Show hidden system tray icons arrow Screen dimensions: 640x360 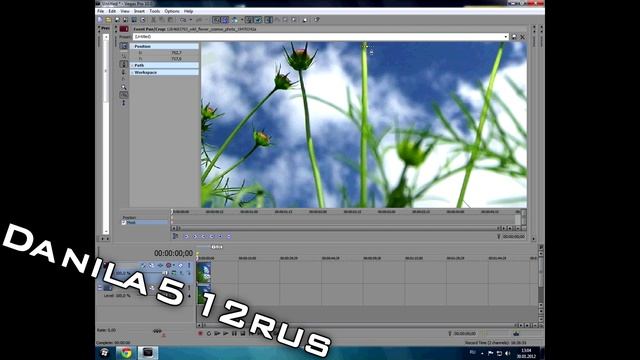coord(482,353)
